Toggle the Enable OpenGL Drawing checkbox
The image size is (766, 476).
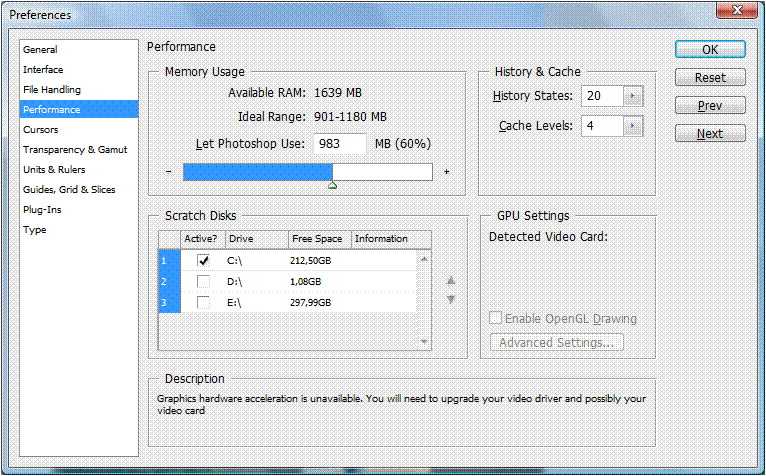(x=495, y=318)
